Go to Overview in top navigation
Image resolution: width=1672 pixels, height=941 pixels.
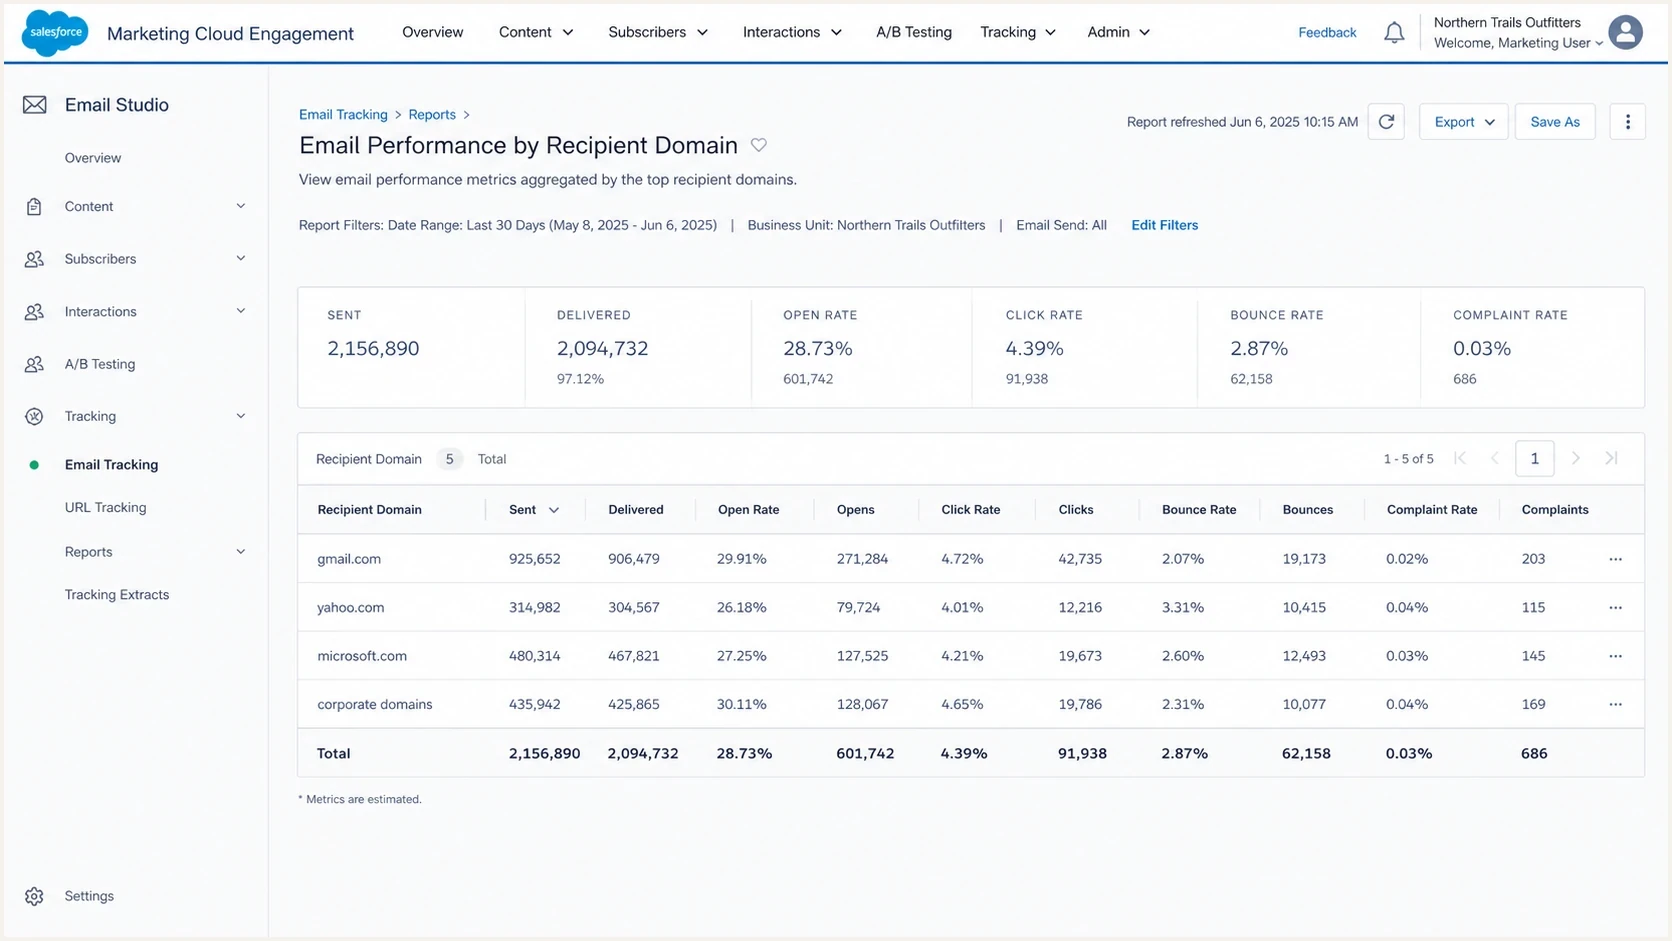click(x=433, y=32)
